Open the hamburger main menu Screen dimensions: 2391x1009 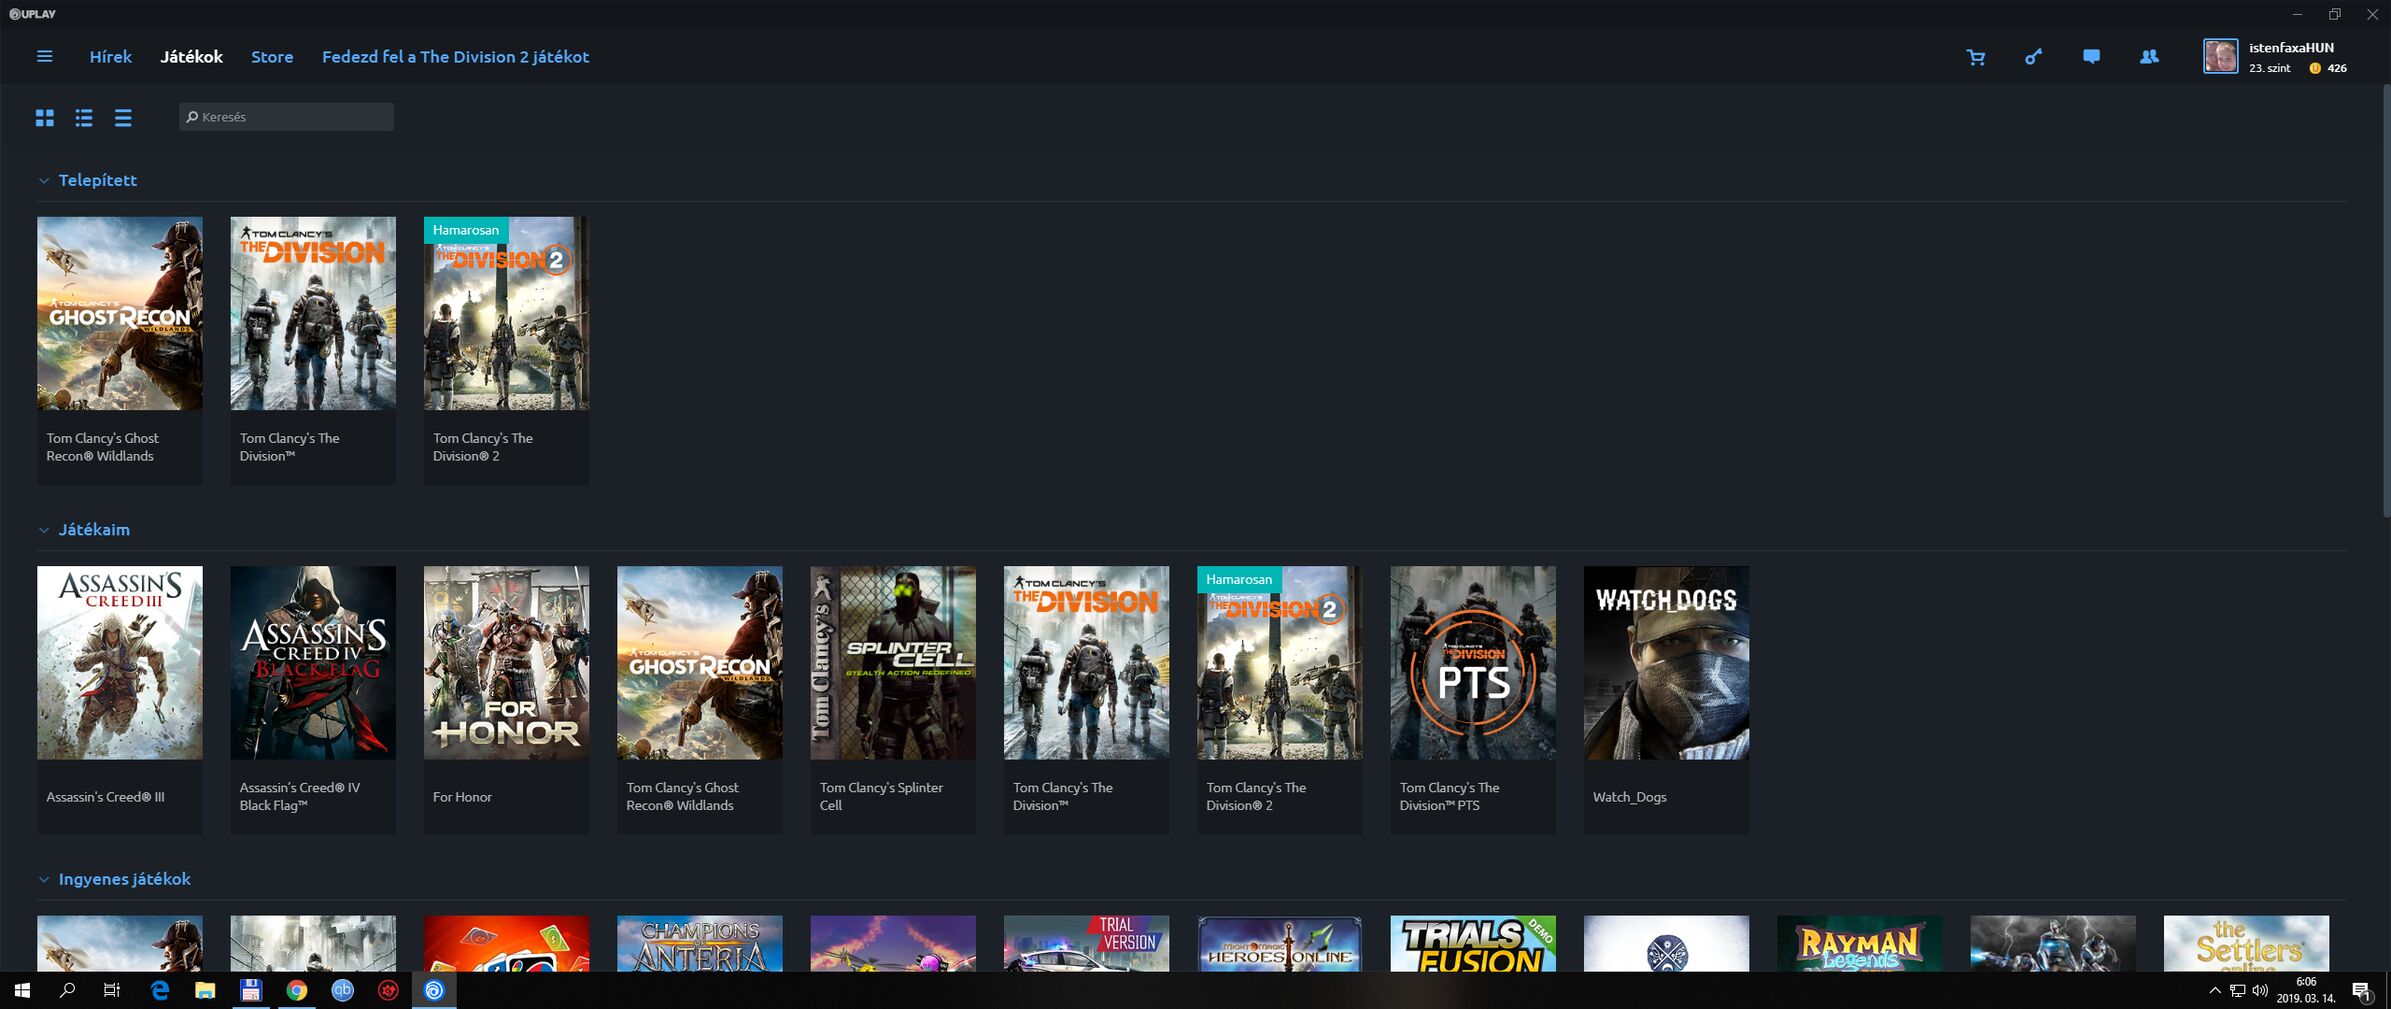[x=45, y=57]
